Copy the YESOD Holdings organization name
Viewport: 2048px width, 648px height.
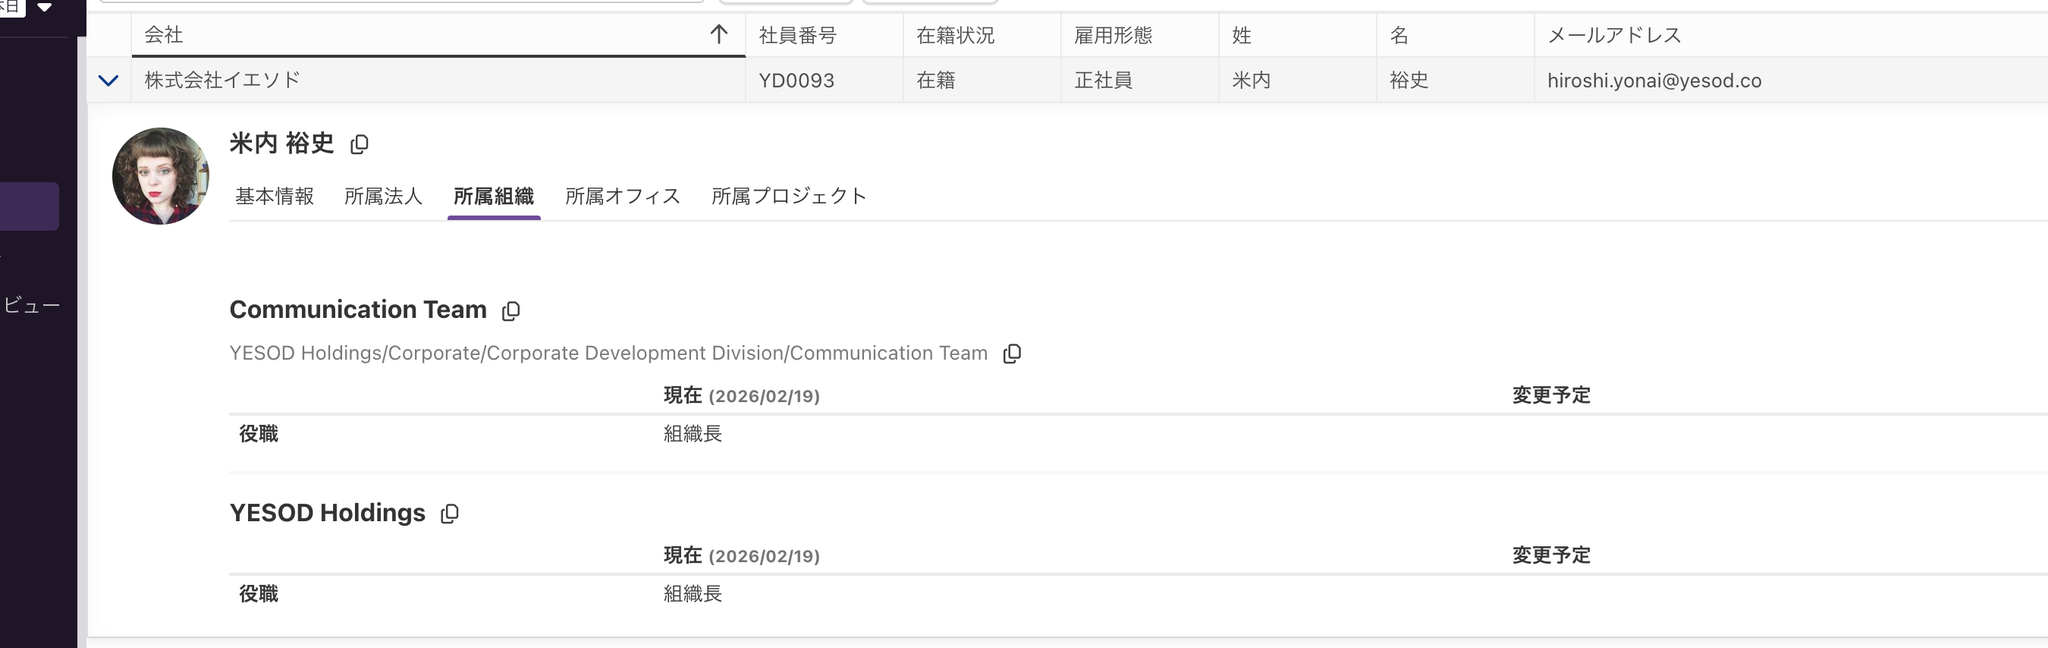[450, 514]
